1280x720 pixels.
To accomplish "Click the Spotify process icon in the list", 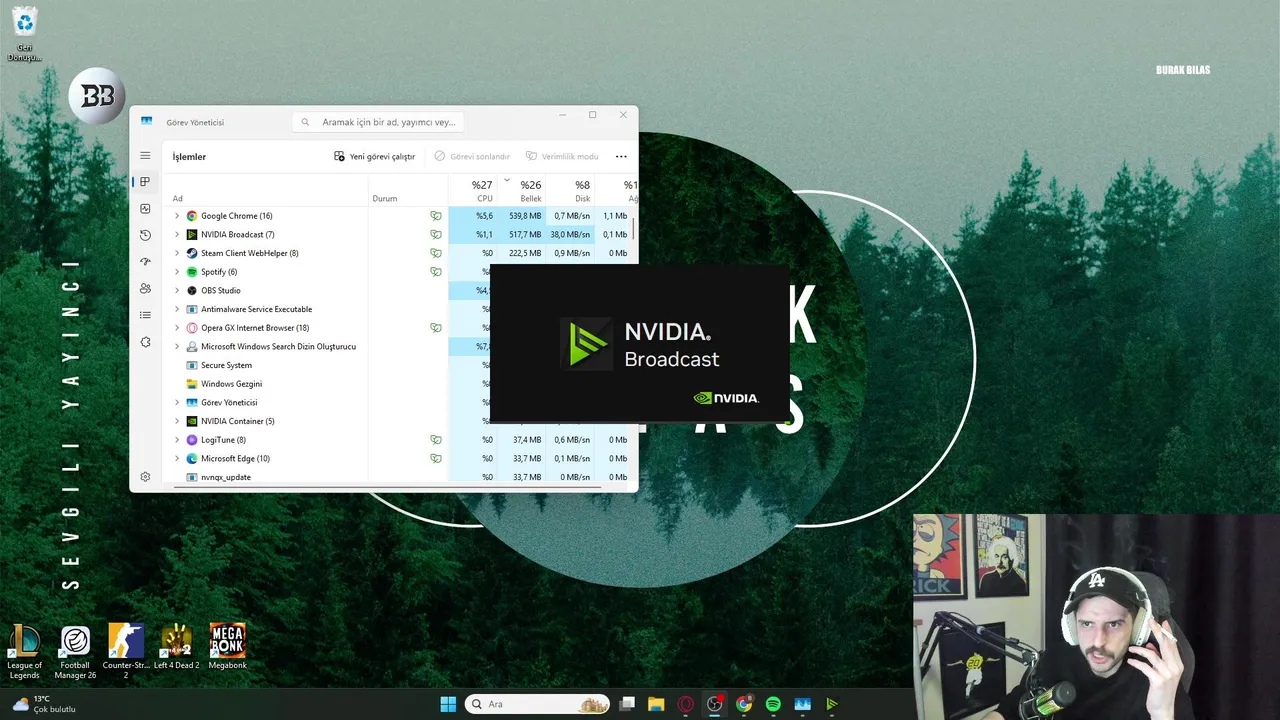I will (192, 272).
